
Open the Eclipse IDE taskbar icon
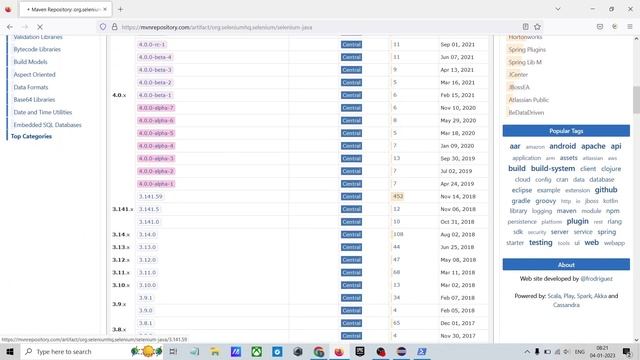pos(402,351)
